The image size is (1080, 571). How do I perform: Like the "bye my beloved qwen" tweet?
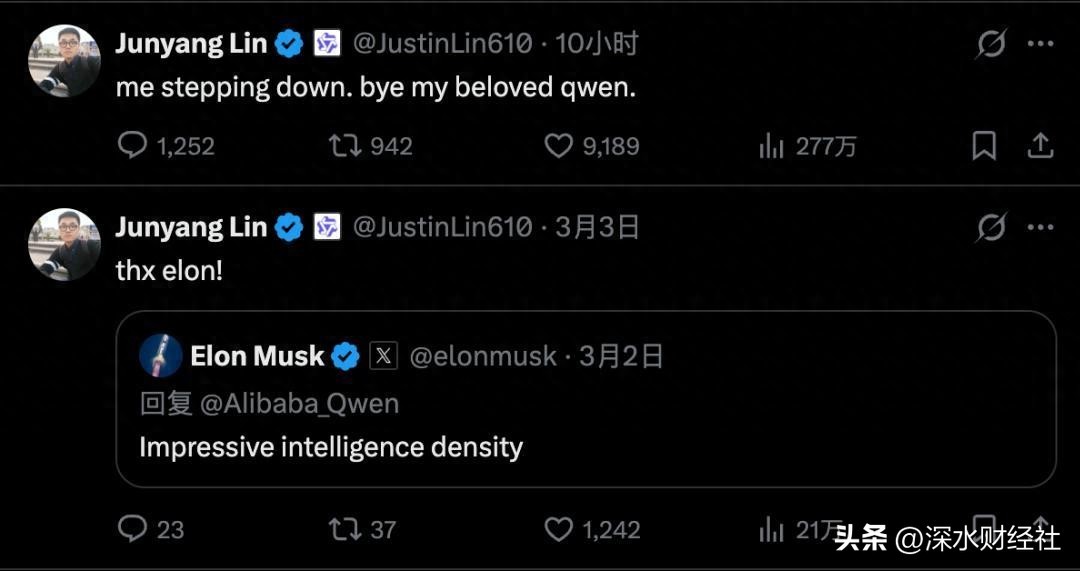(558, 146)
